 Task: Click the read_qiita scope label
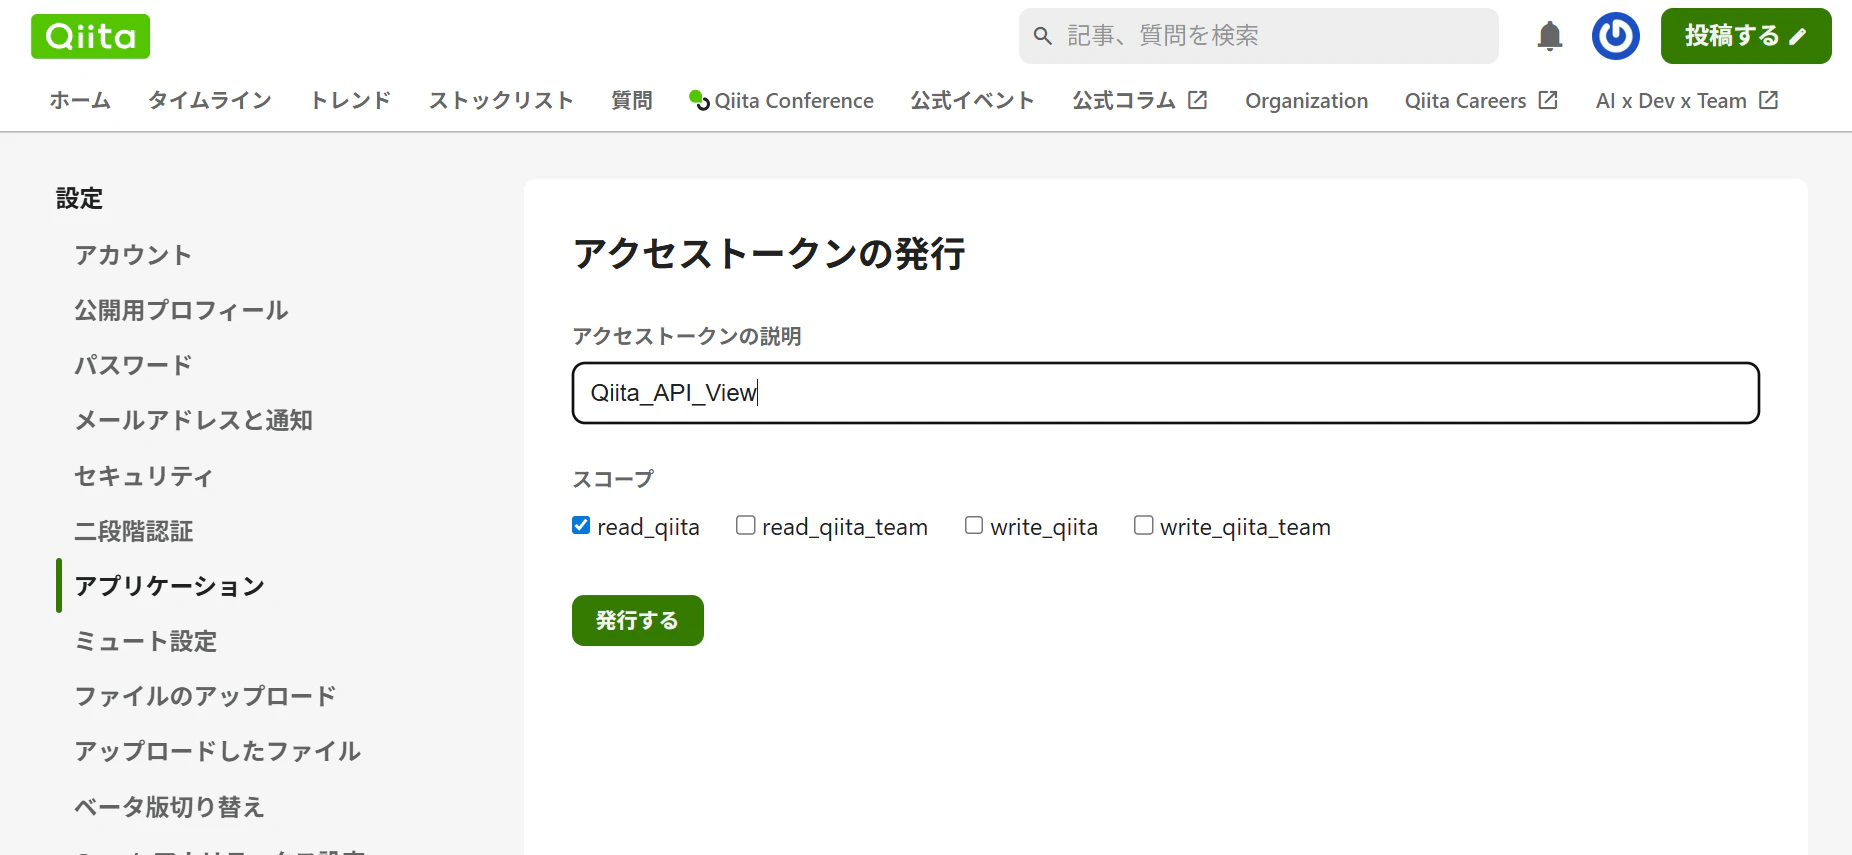tap(648, 527)
